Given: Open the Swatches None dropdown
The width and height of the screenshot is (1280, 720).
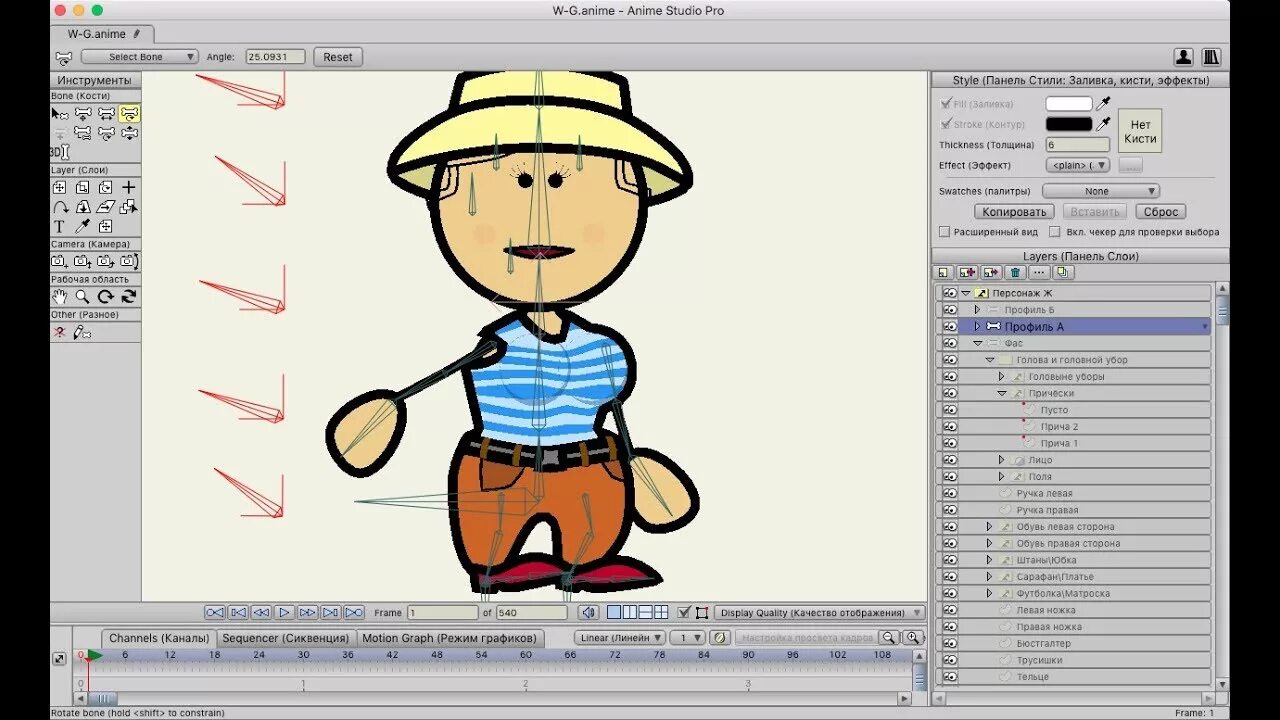Looking at the screenshot, I should [1101, 191].
